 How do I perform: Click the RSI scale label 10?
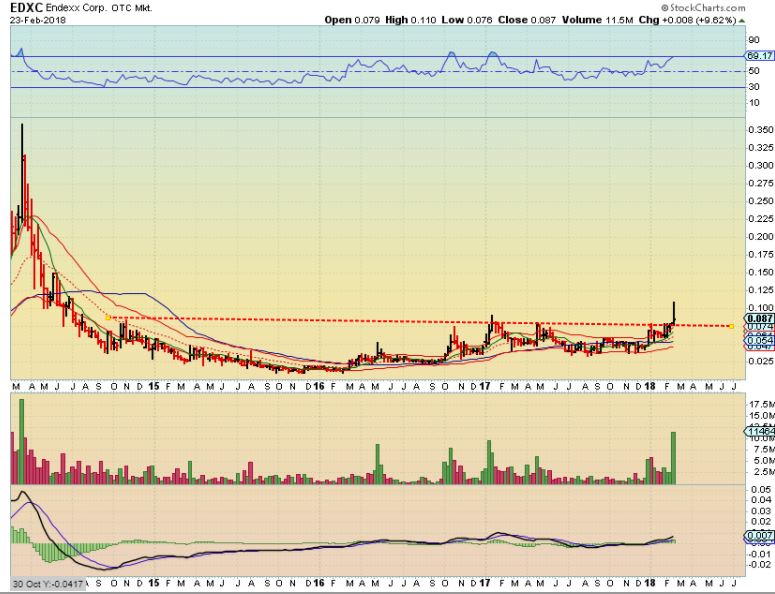pos(754,103)
